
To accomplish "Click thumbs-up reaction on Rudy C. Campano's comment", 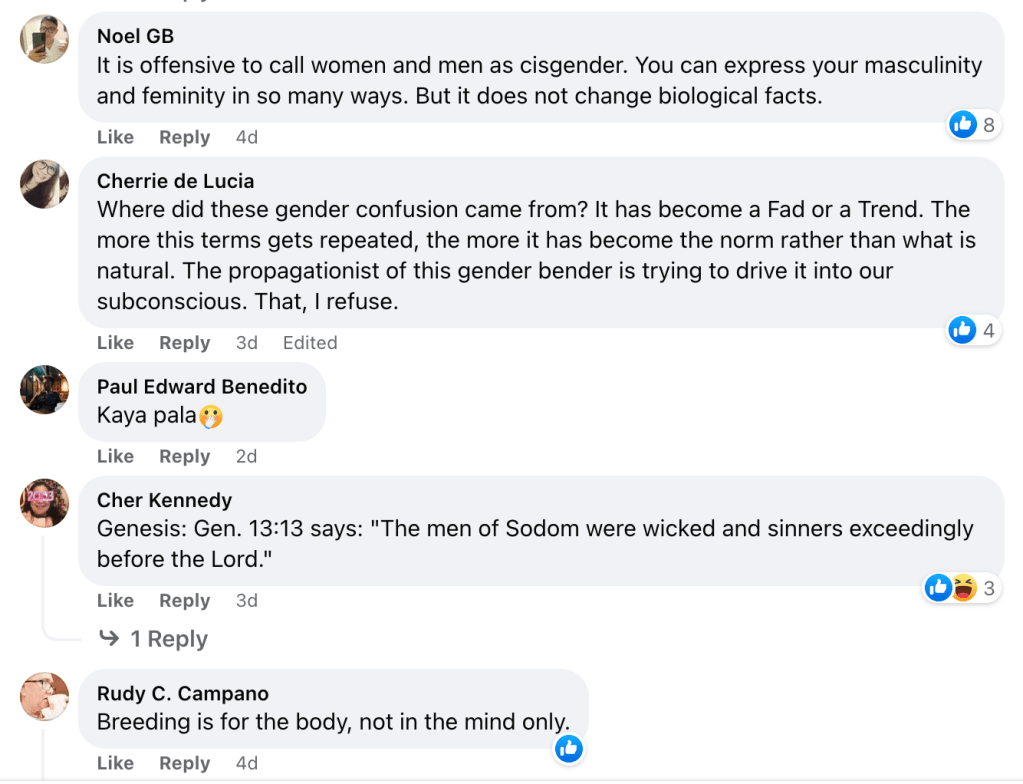I will pyautogui.click(x=568, y=748).
